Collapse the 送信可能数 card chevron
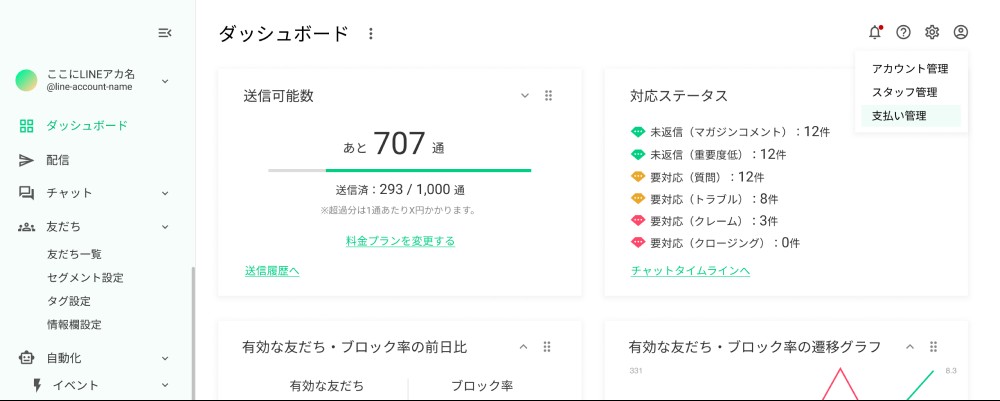 [x=524, y=96]
